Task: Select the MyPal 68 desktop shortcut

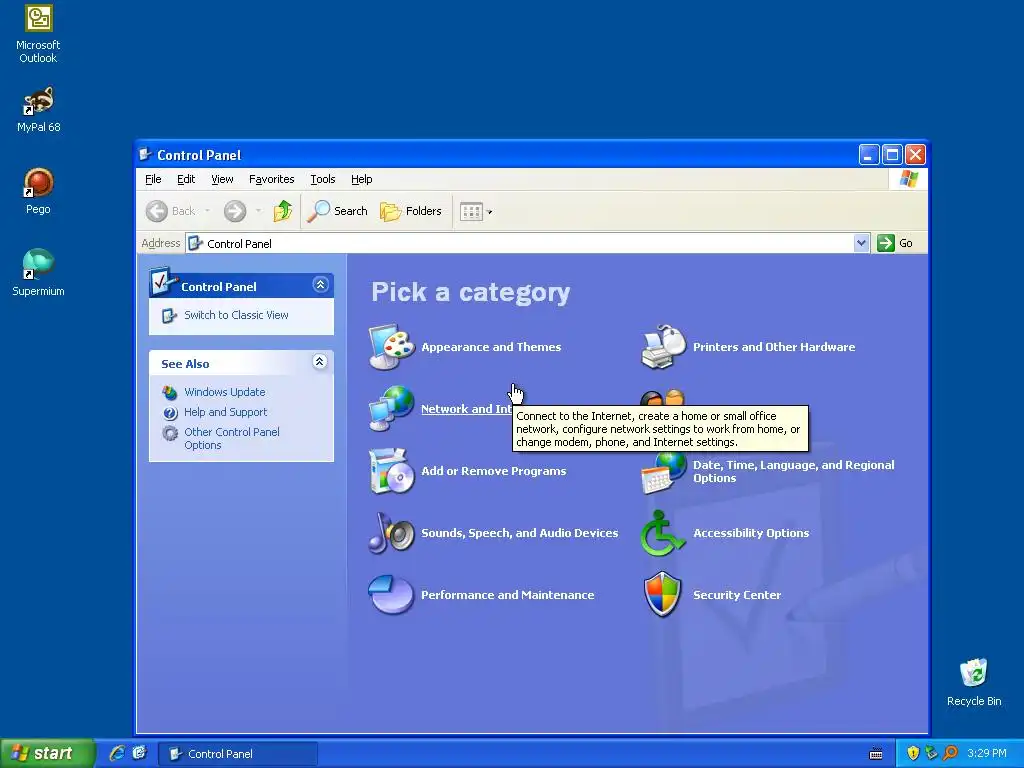Action: tap(38, 110)
